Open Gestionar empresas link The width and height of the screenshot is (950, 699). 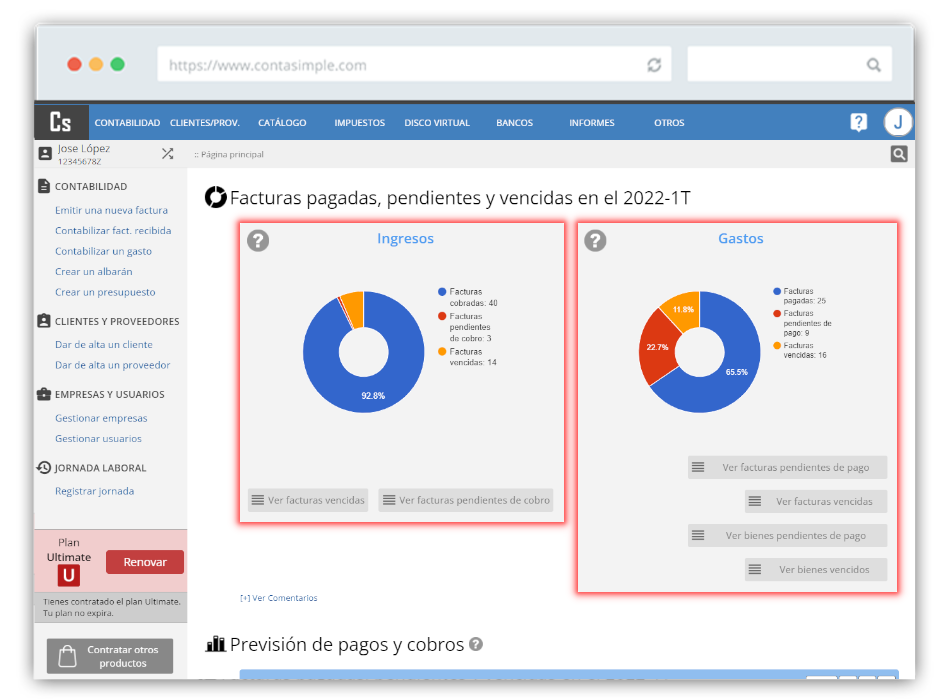click(x=101, y=418)
